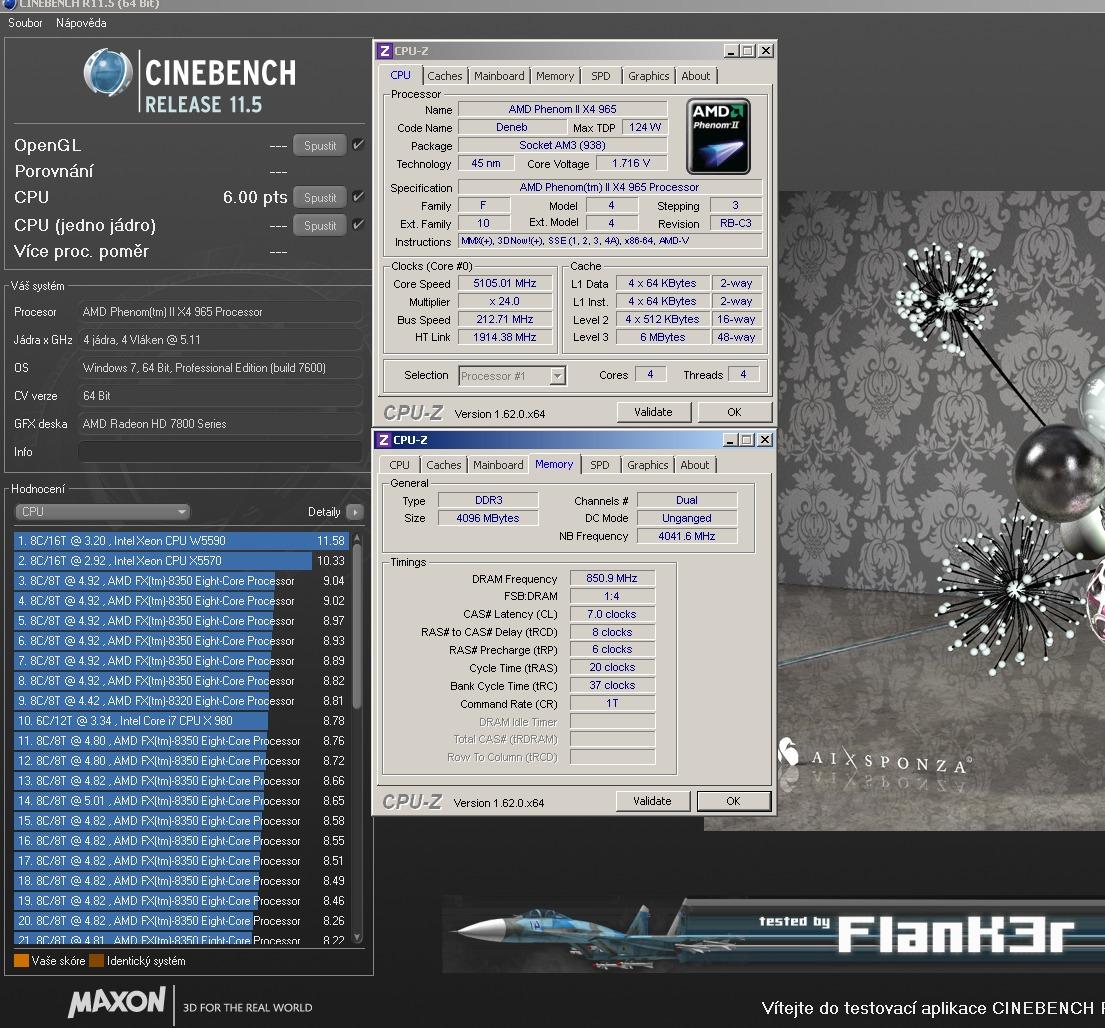
Task: Click the Bus Speed value 212.71 MHz
Action: pyautogui.click(x=505, y=319)
